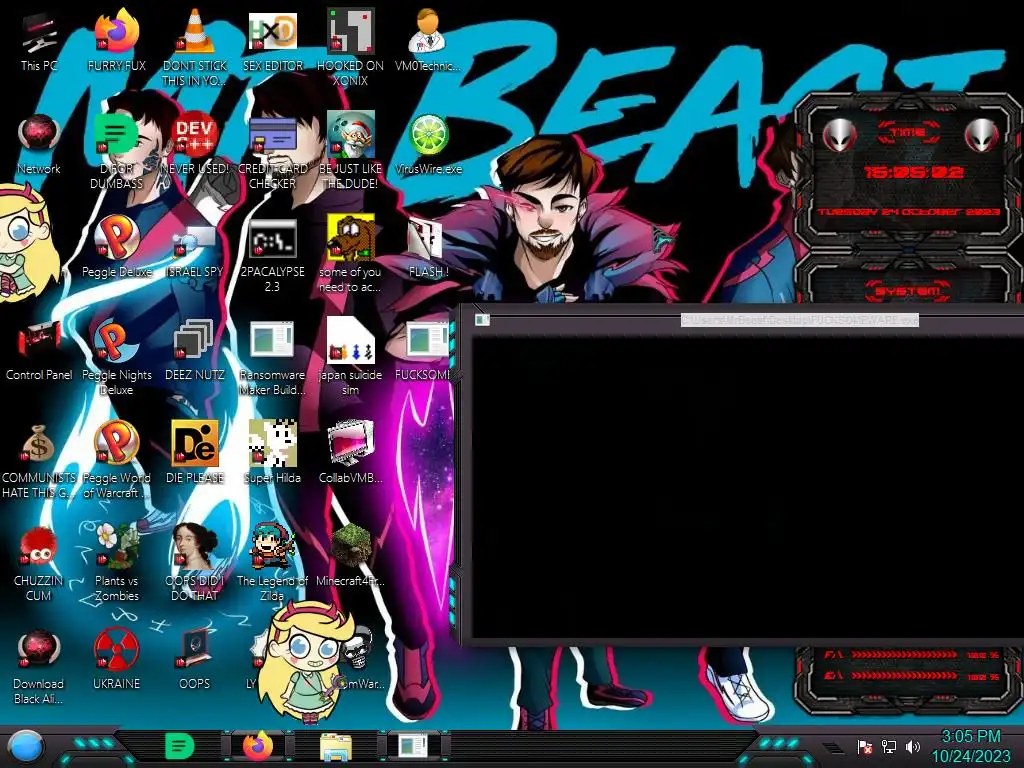Open the green D FOR DUMBASS icon

[x=116, y=150]
